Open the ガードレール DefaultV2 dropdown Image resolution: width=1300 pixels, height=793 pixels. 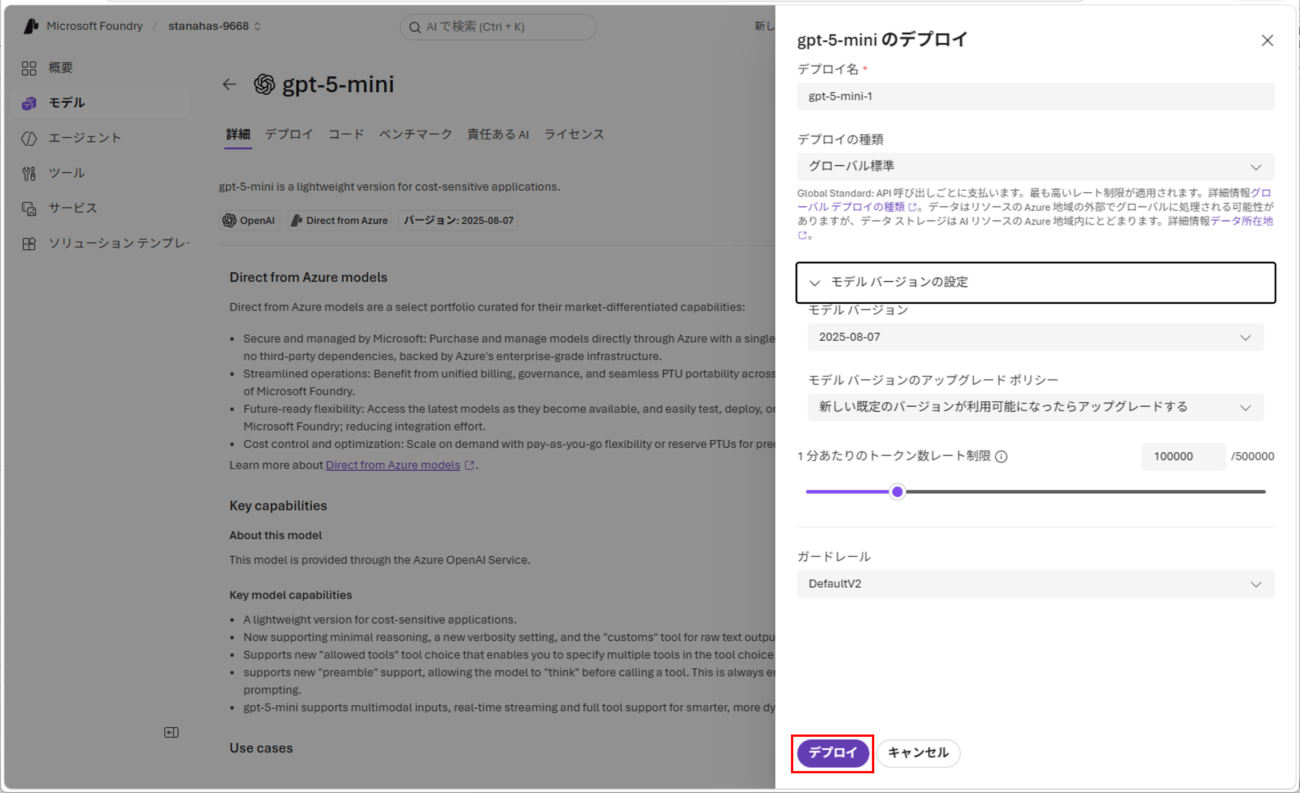pos(1035,584)
